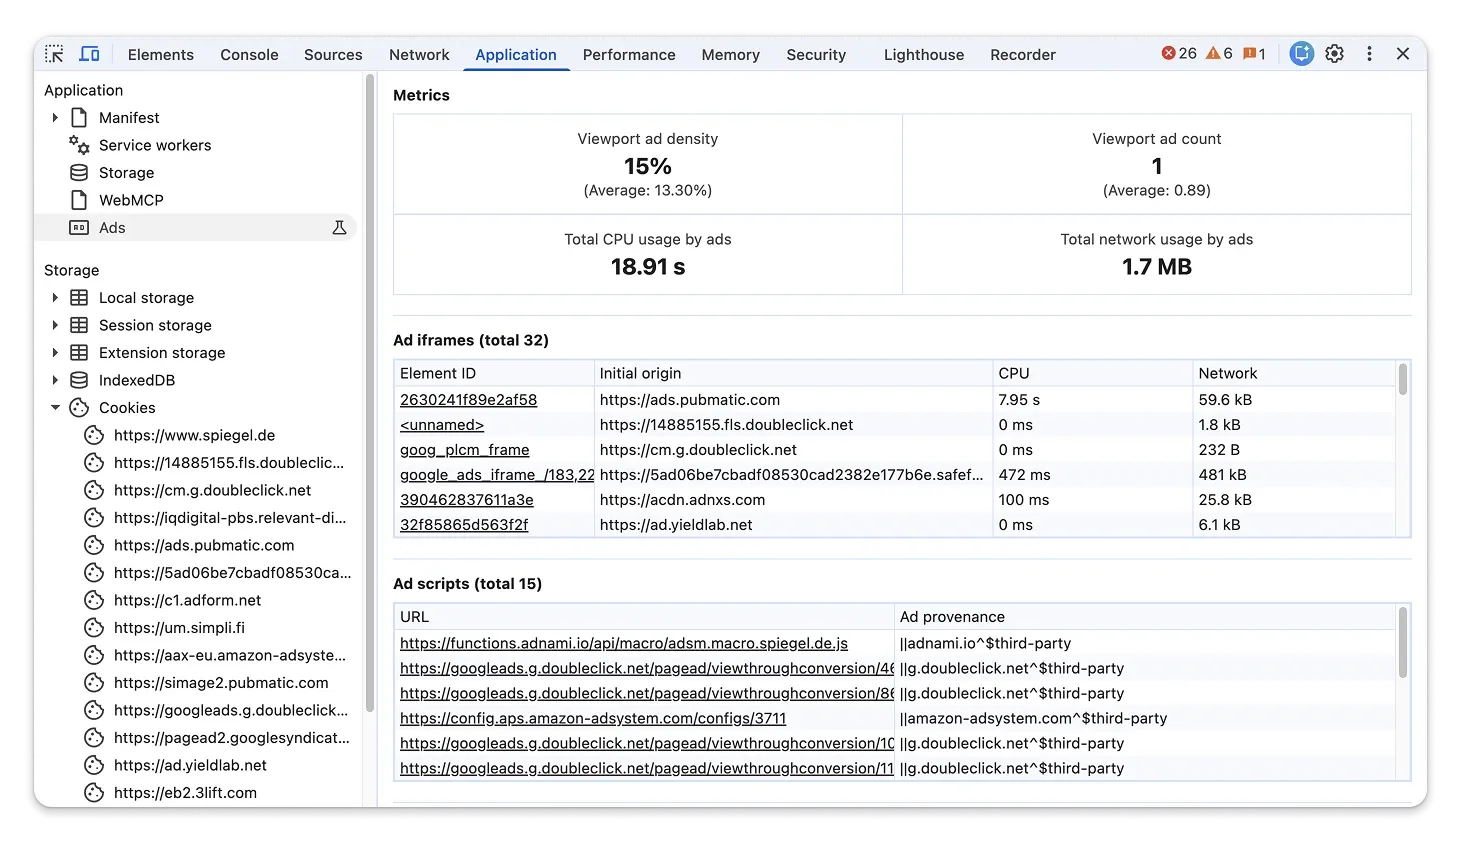Click the warning count 6 indicator
Image resolution: width=1461 pixels, height=843 pixels.
point(1219,54)
